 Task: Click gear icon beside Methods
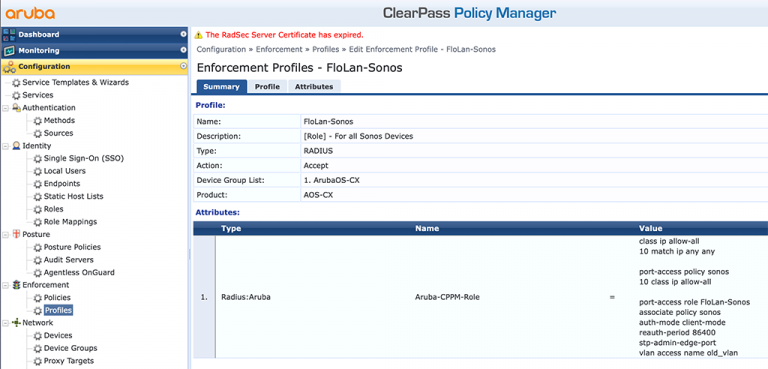point(38,121)
